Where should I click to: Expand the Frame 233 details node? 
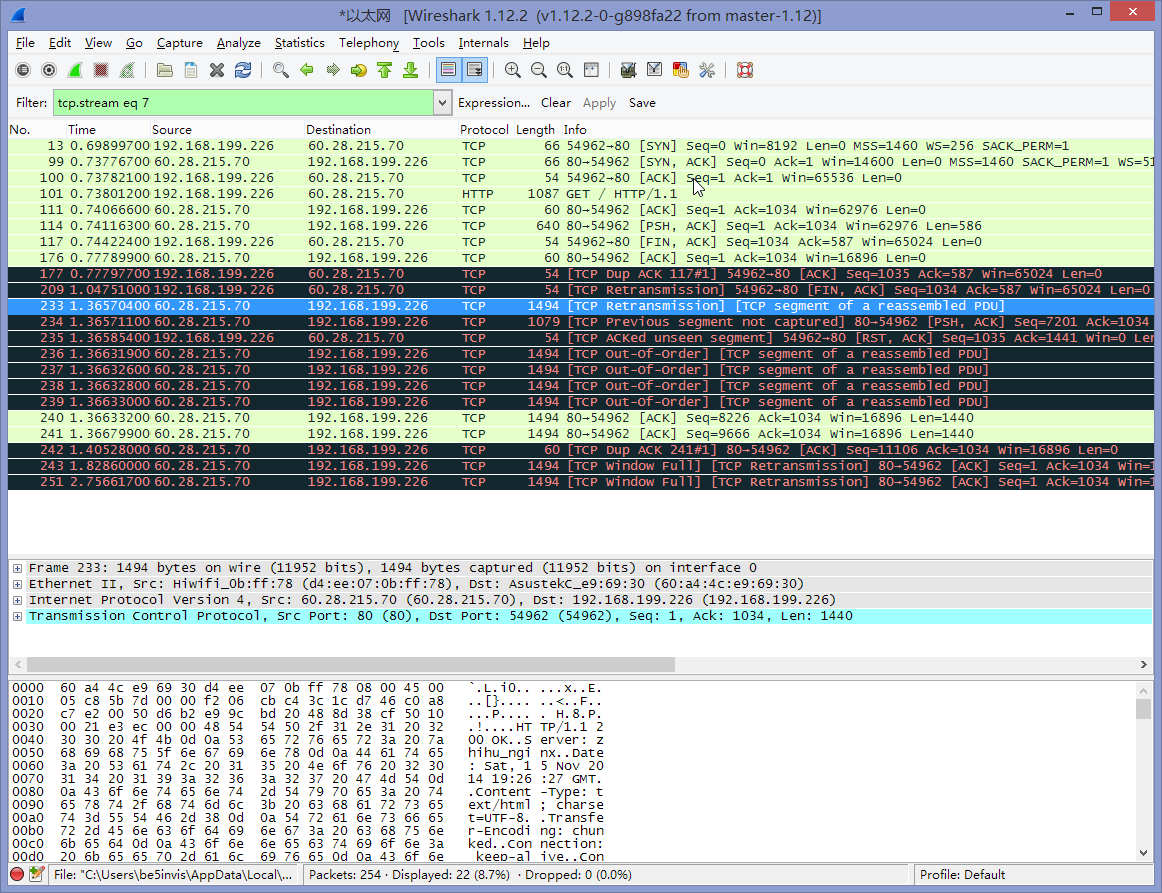click(x=17, y=568)
